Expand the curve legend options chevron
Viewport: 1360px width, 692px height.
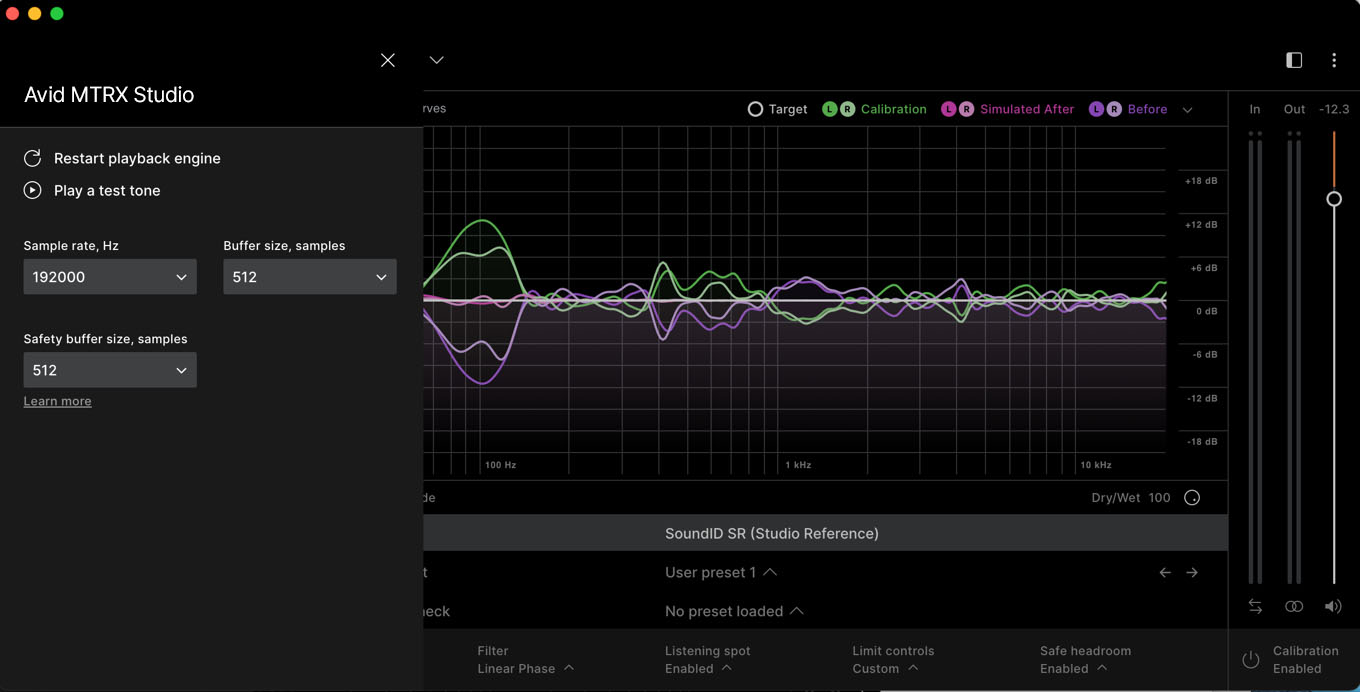pyautogui.click(x=1187, y=110)
